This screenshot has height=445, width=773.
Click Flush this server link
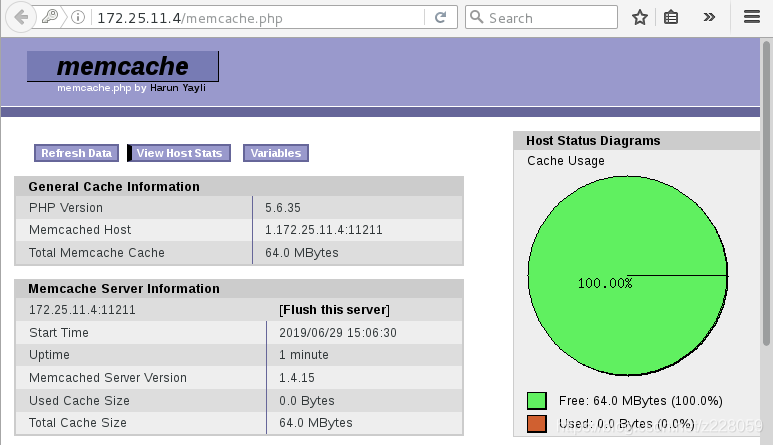click(334, 310)
